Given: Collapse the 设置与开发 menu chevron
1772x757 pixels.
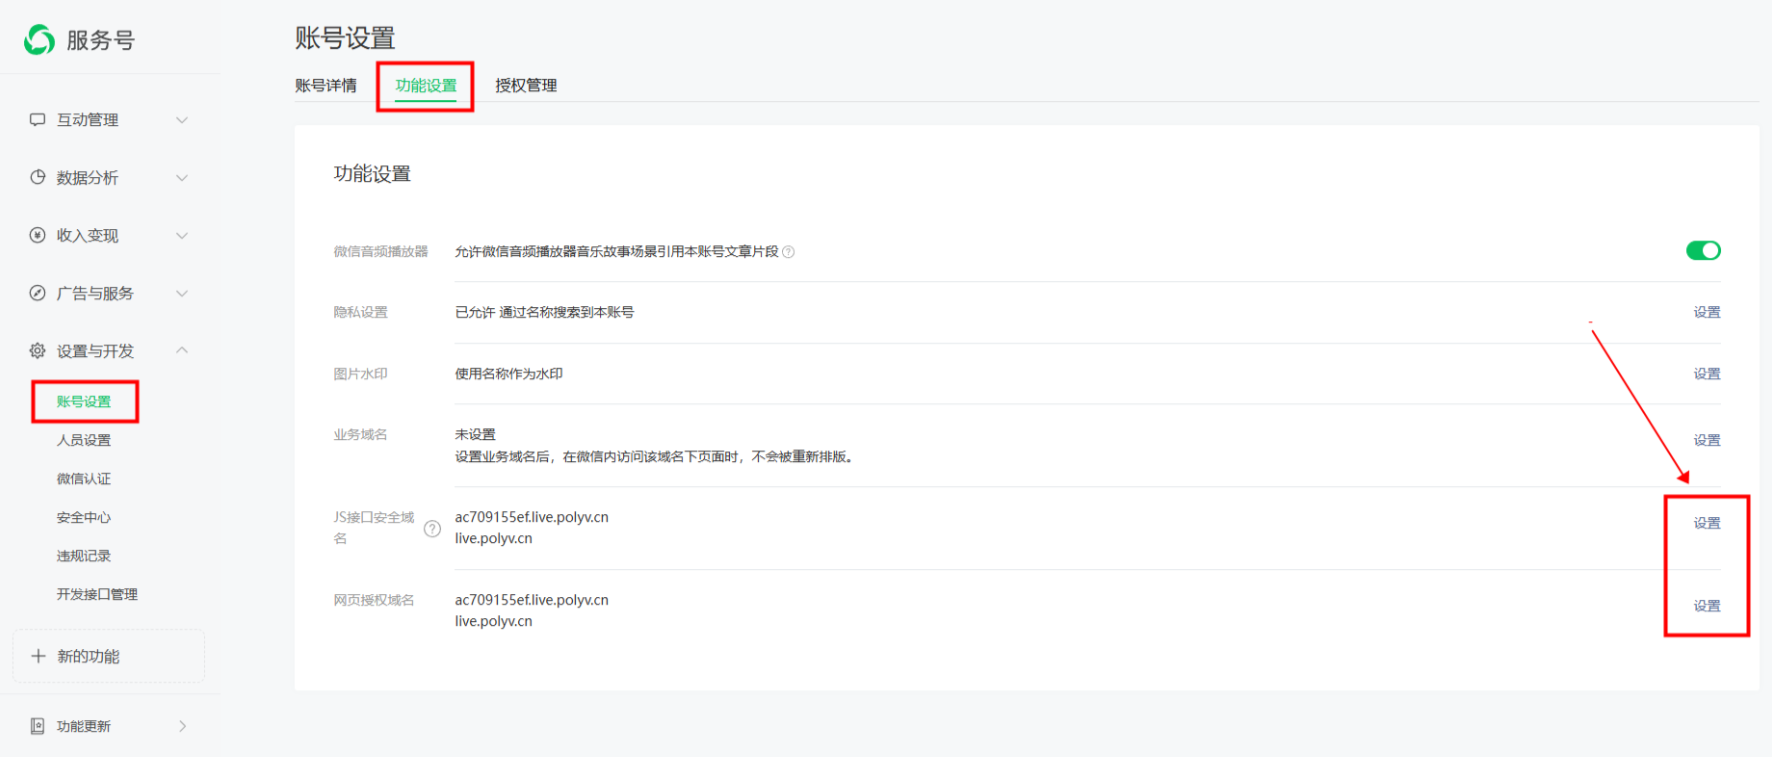Looking at the screenshot, I should (182, 350).
